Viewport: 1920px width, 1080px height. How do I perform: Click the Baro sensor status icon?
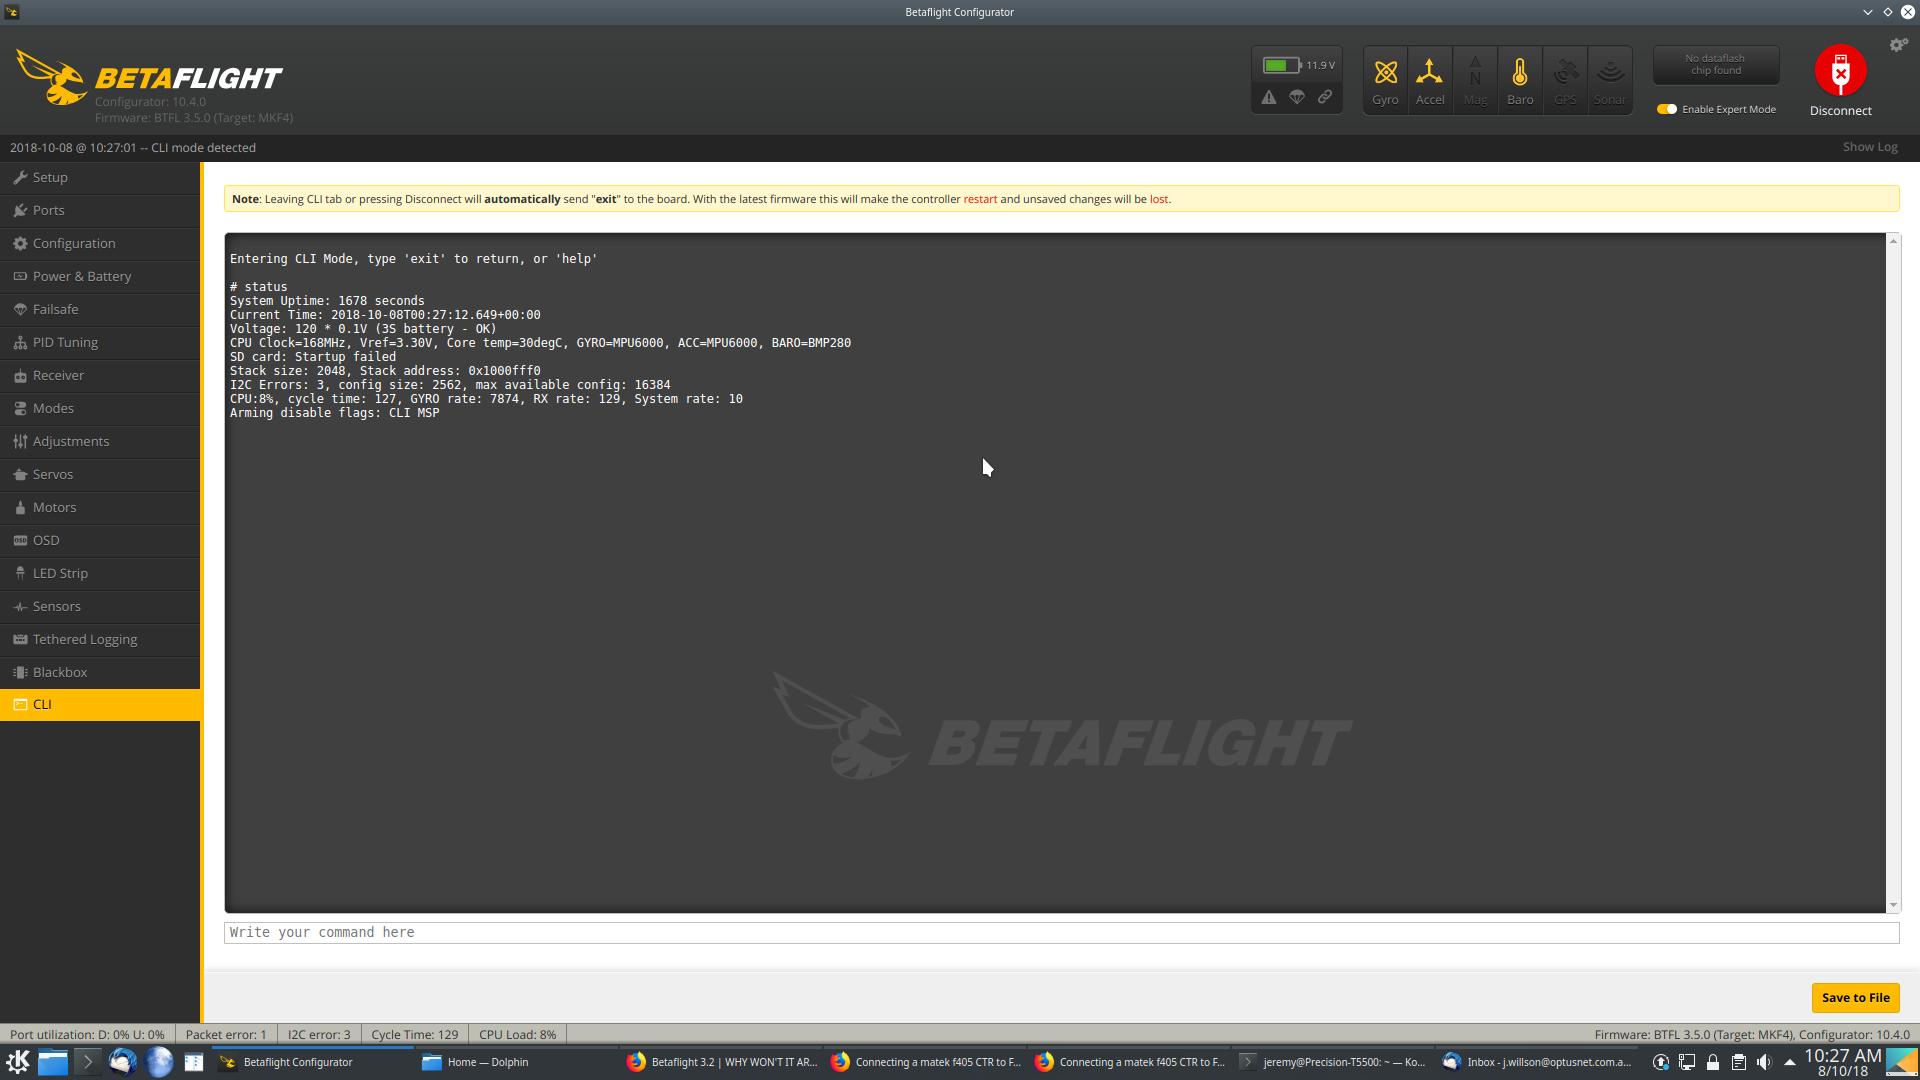click(x=1520, y=79)
